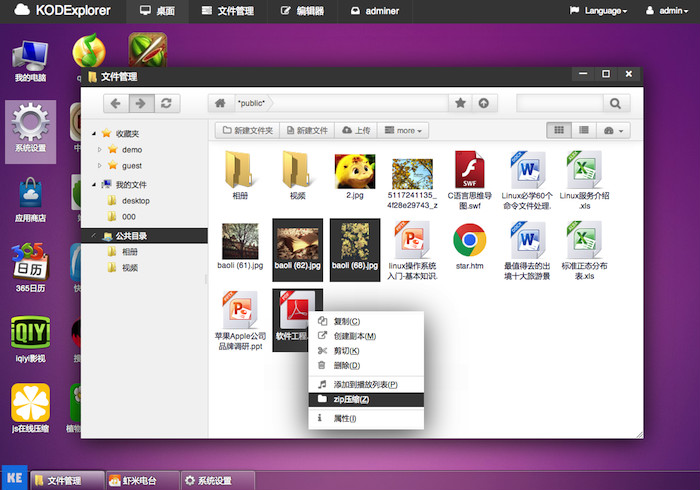The height and width of the screenshot is (490, 700).
Task: Switch to 文件管理 in taskbar
Action: (x=67, y=481)
